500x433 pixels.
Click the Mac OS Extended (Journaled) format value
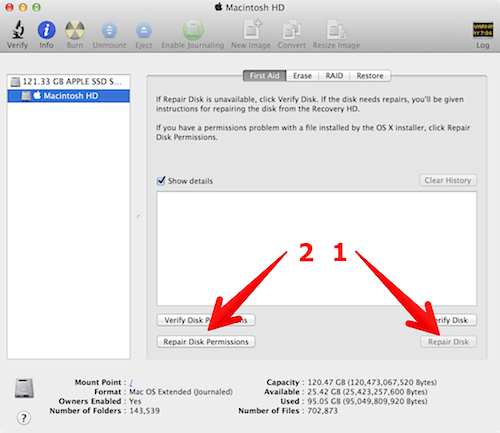(x=181, y=392)
